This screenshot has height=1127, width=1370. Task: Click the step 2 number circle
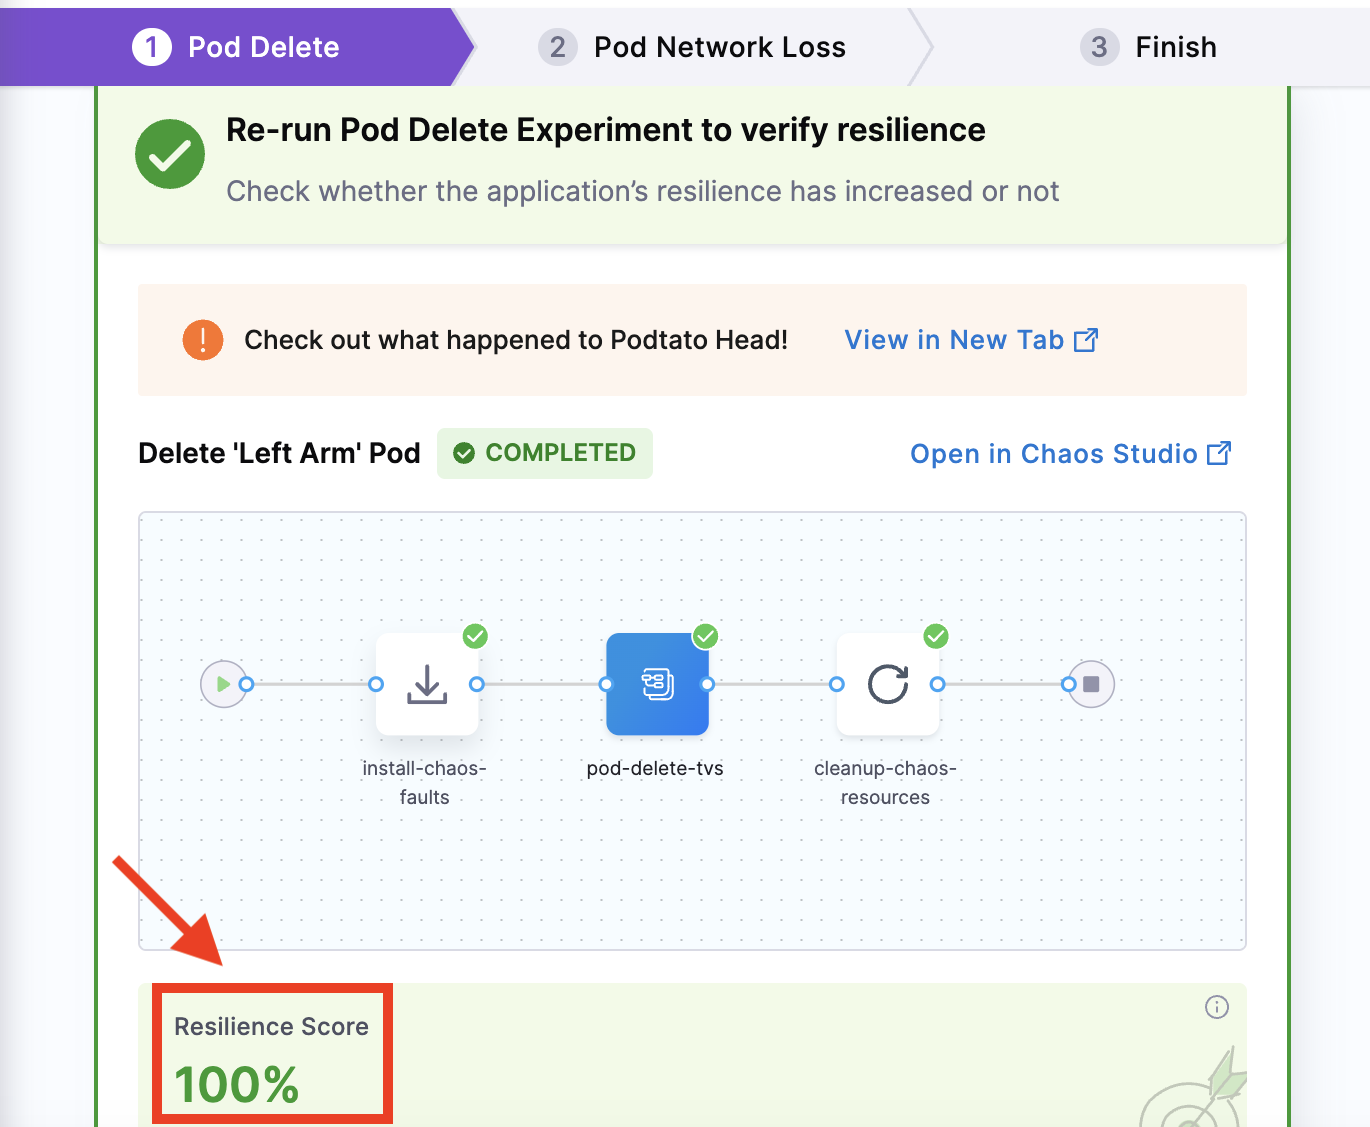coord(557,47)
